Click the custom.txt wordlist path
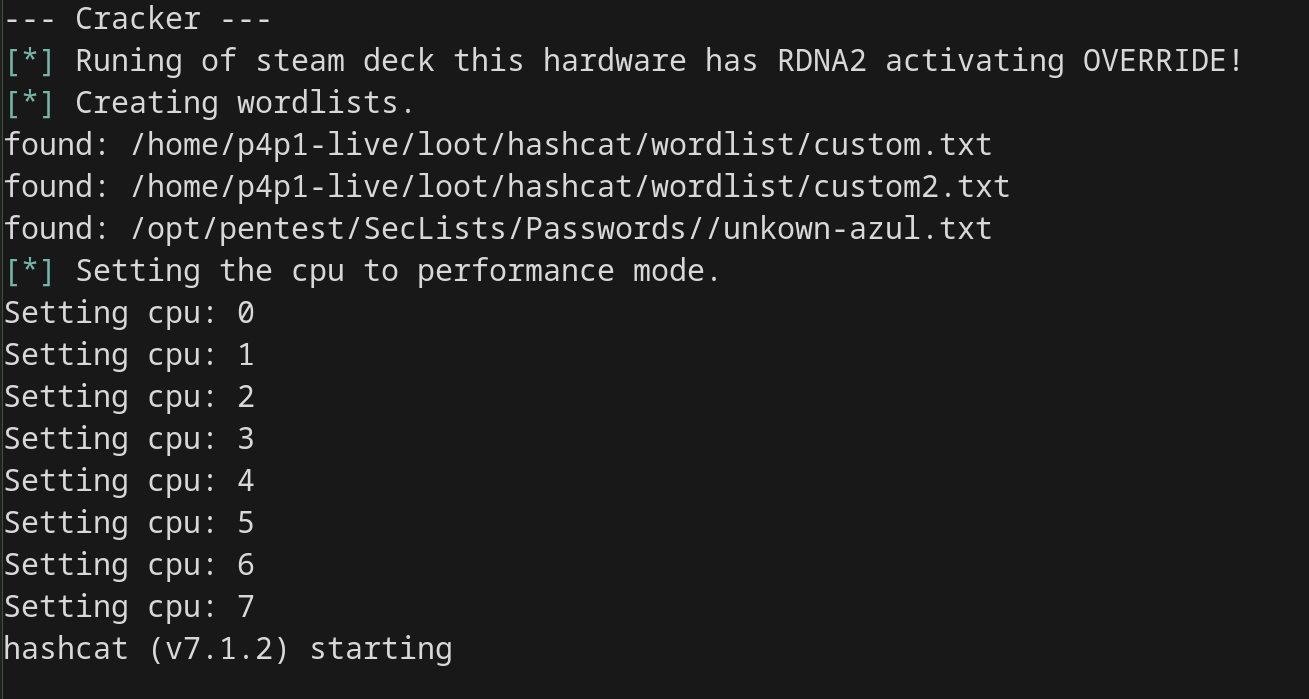Screen dimensions: 1309x699 561,144
